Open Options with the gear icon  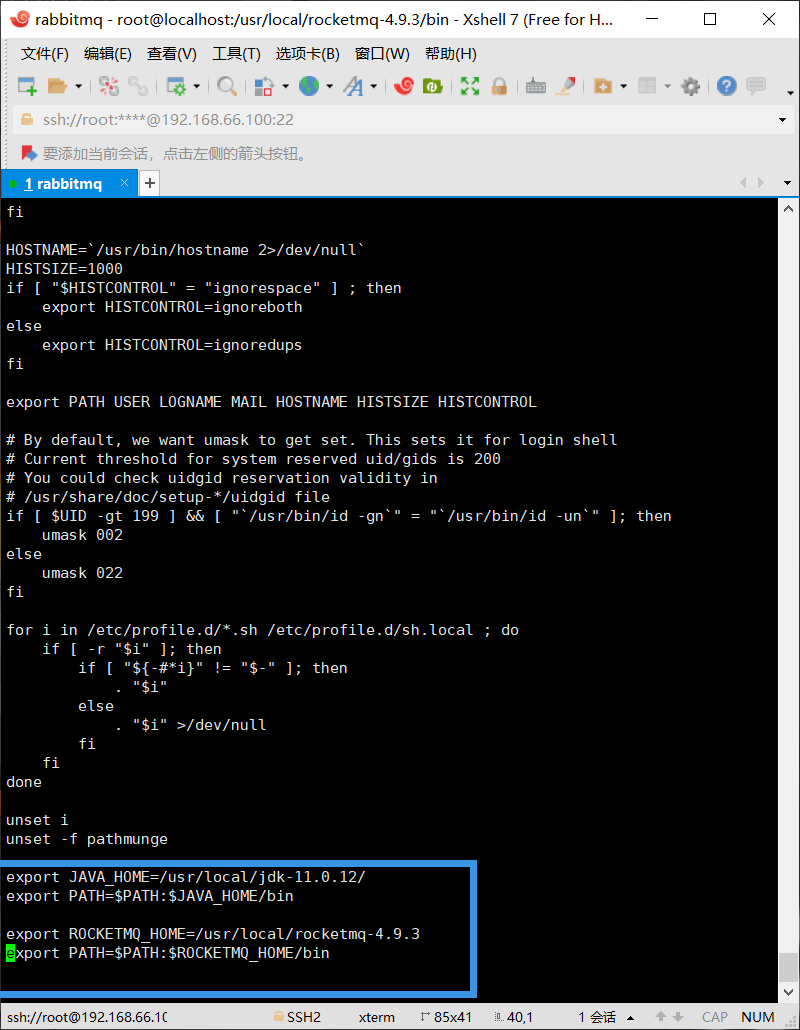[x=690, y=86]
